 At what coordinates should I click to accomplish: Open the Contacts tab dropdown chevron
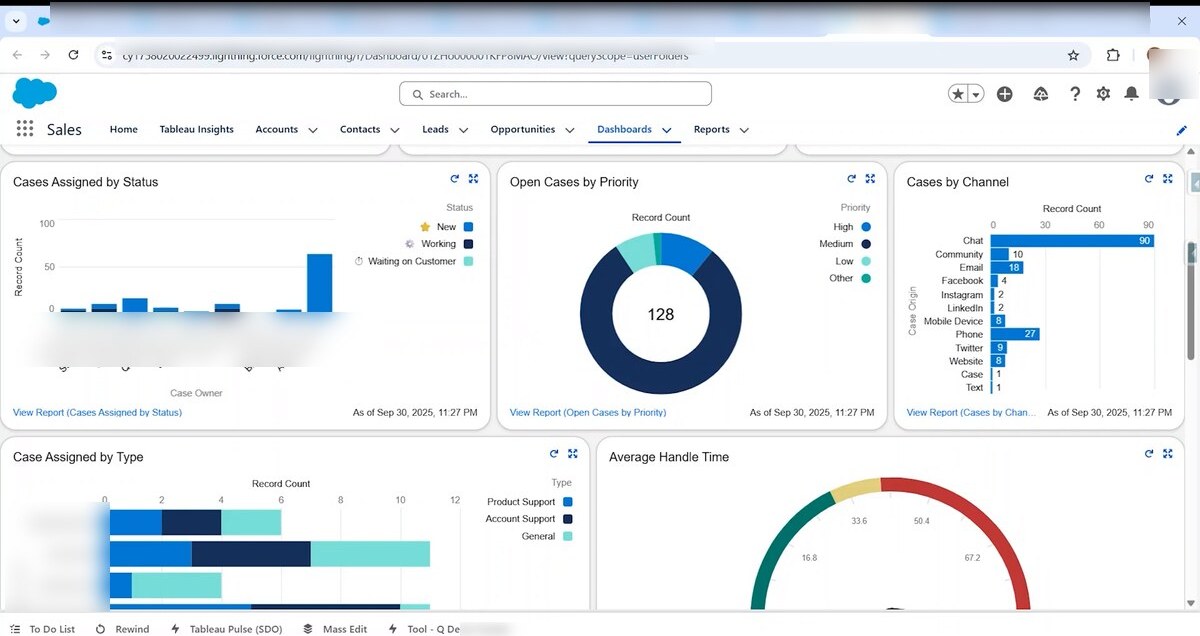pyautogui.click(x=395, y=130)
